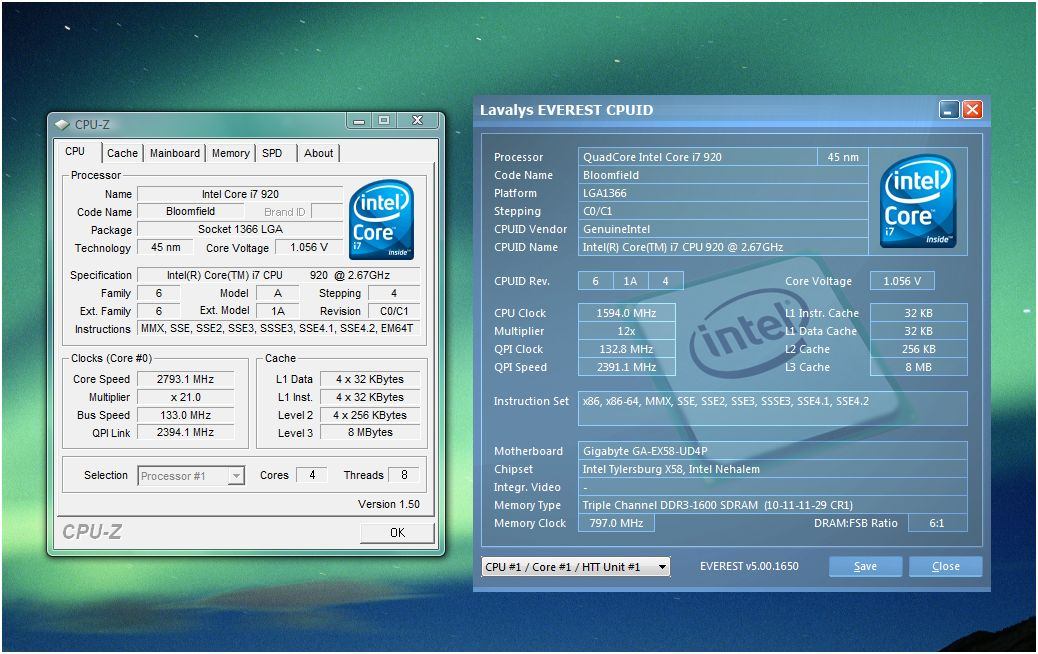Click the Level 2 value 4 x 256 KBytes
This screenshot has width=1038, height=654.
click(x=369, y=415)
